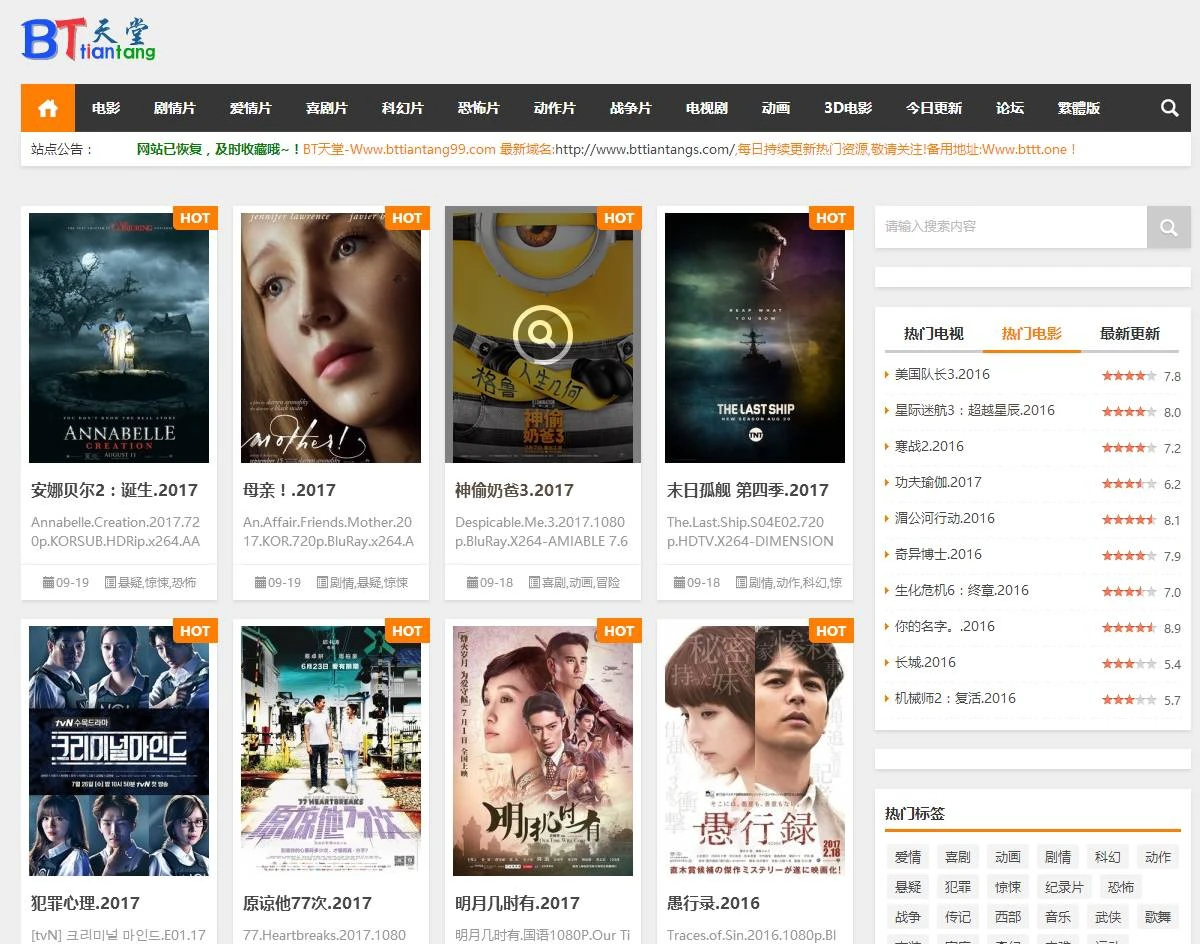Image resolution: width=1200 pixels, height=944 pixels.
Task: Select the 热门电影 tab
Action: point(1032,333)
